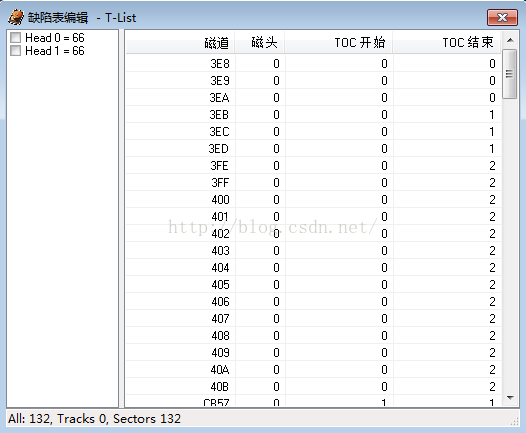Sort by the TOC 开始 column header
526x433 pixels.
click(x=339, y=42)
